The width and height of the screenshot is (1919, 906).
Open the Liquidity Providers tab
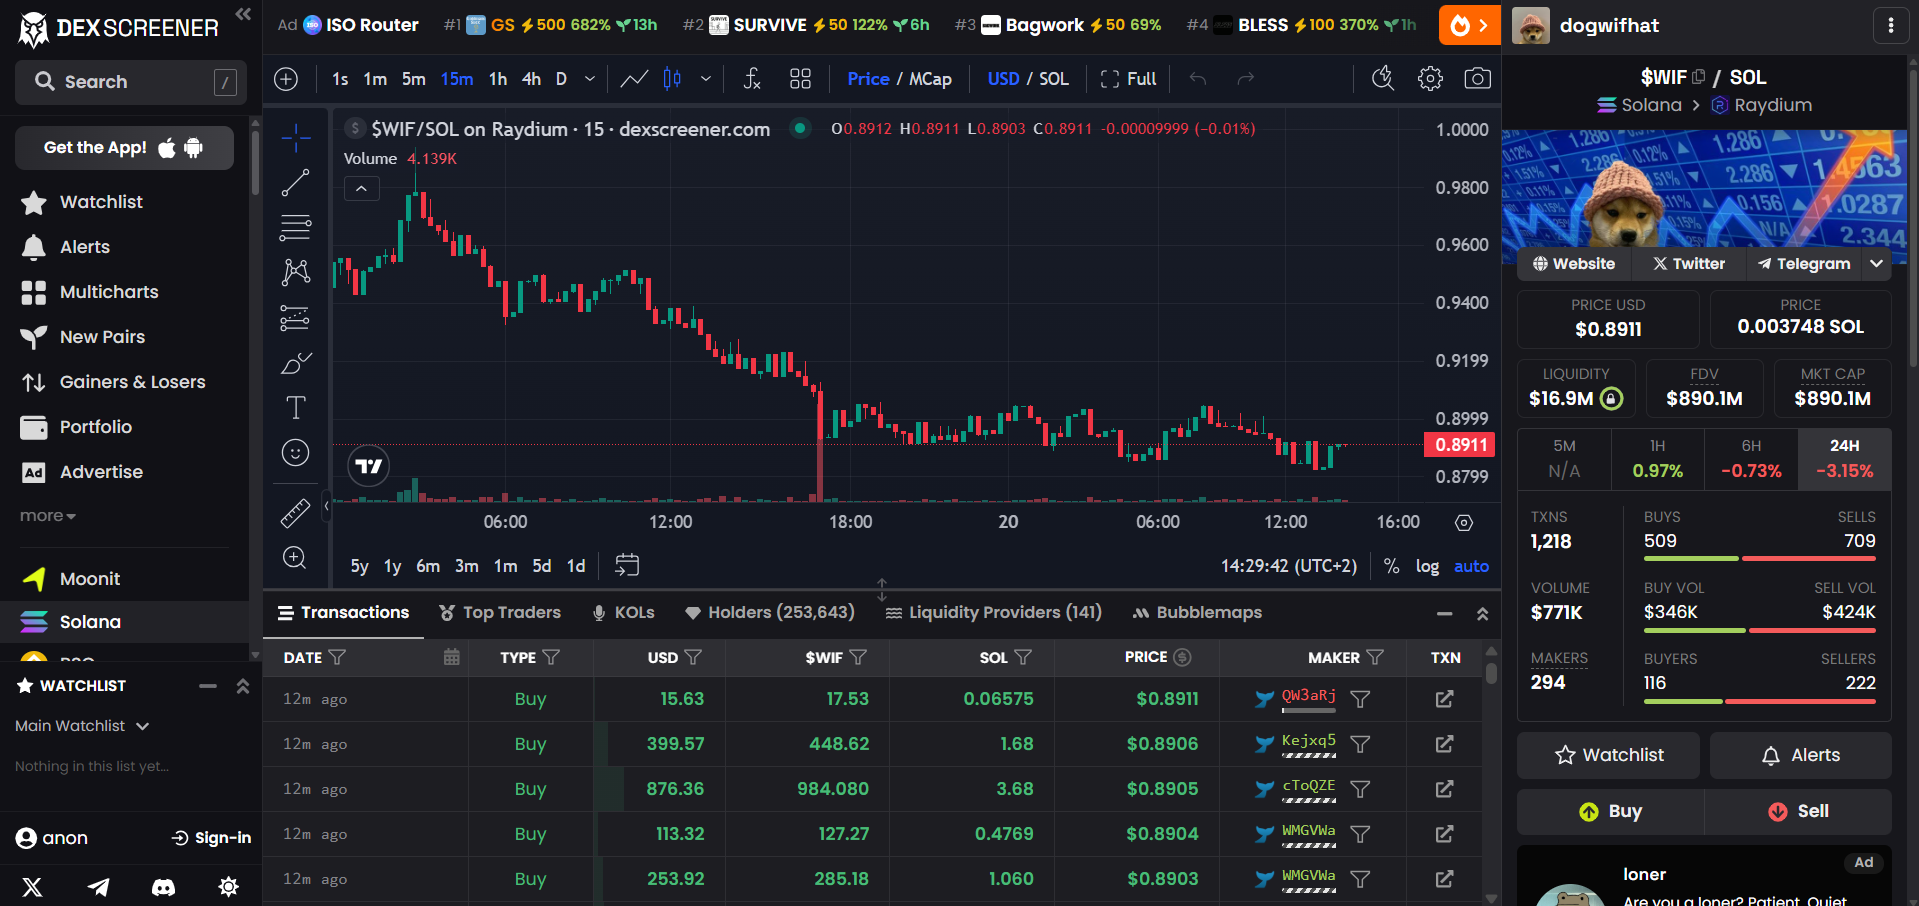(993, 612)
